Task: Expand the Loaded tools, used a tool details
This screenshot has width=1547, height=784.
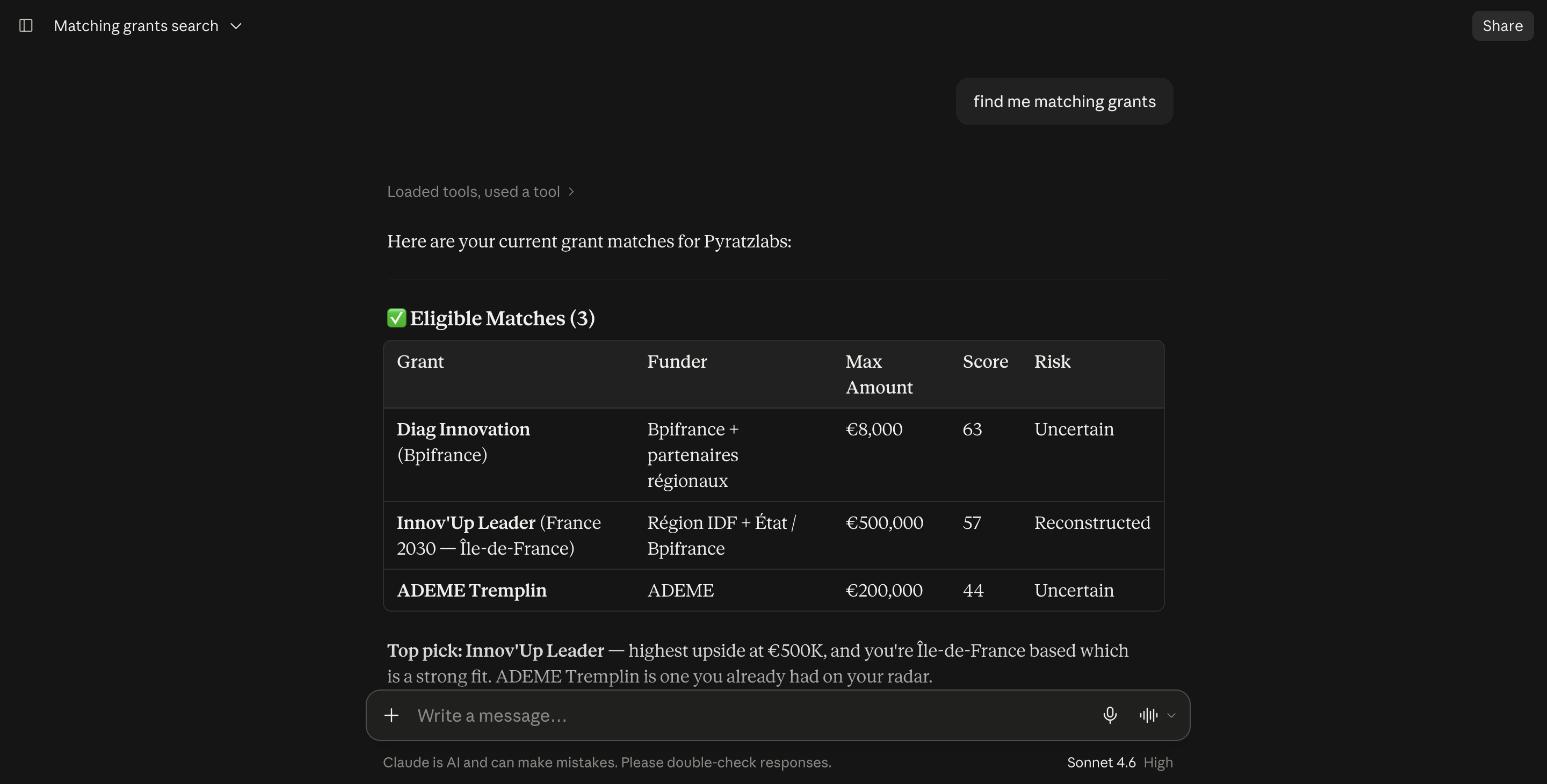Action: tap(481, 192)
